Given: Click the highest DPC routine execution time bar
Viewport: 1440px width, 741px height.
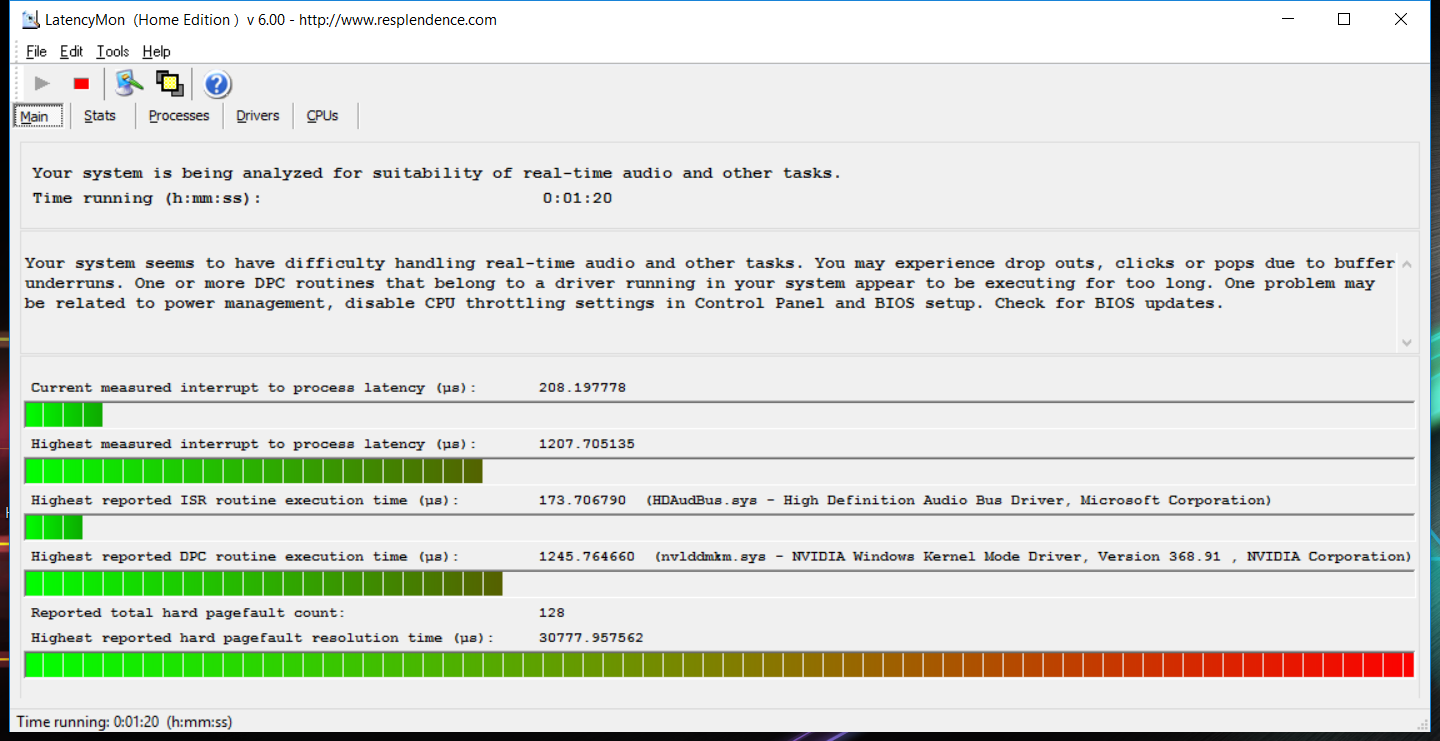Looking at the screenshot, I should coord(719,583).
